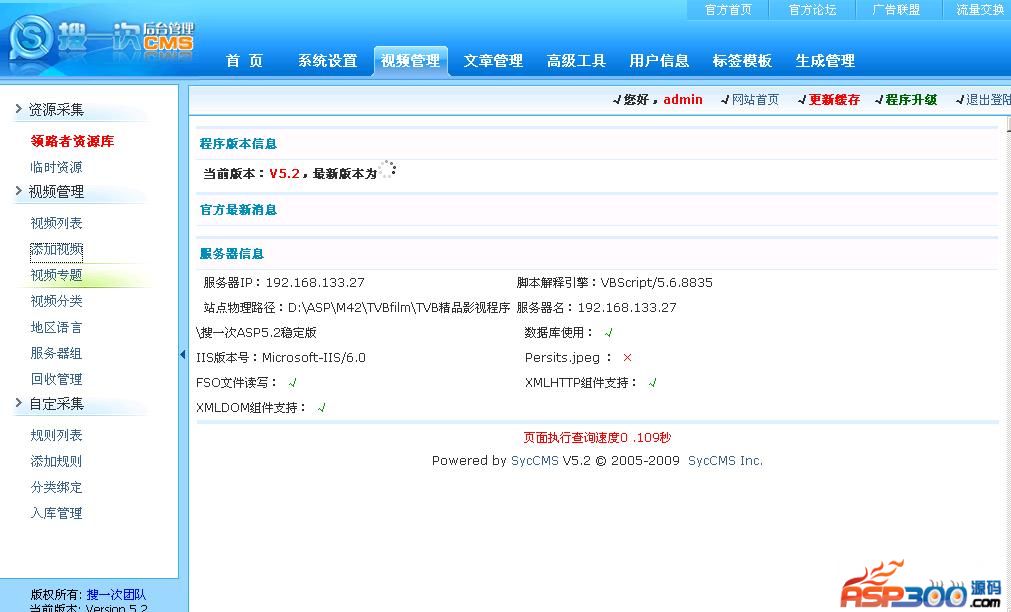This screenshot has height=612, width=1011.
Task: Click the red X next to Persits.jpeg
Action: (x=627, y=357)
